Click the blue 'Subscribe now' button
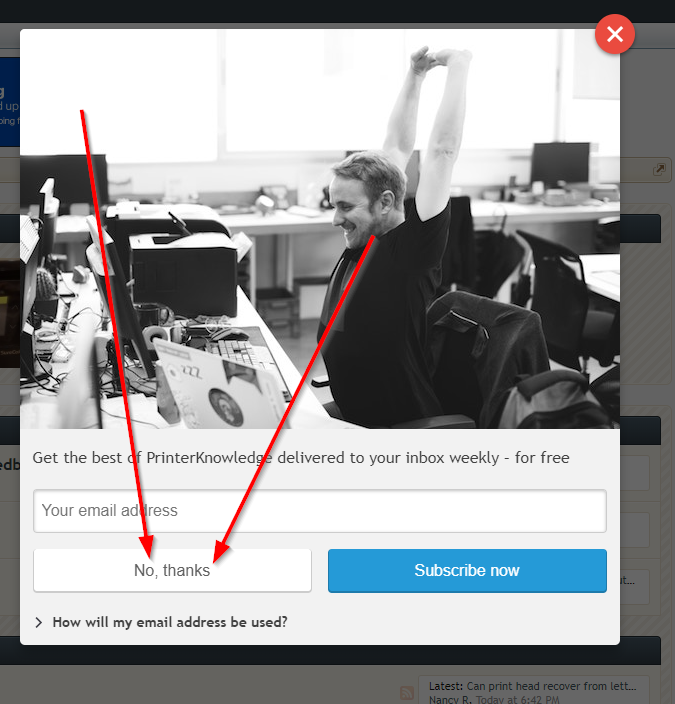 (467, 570)
